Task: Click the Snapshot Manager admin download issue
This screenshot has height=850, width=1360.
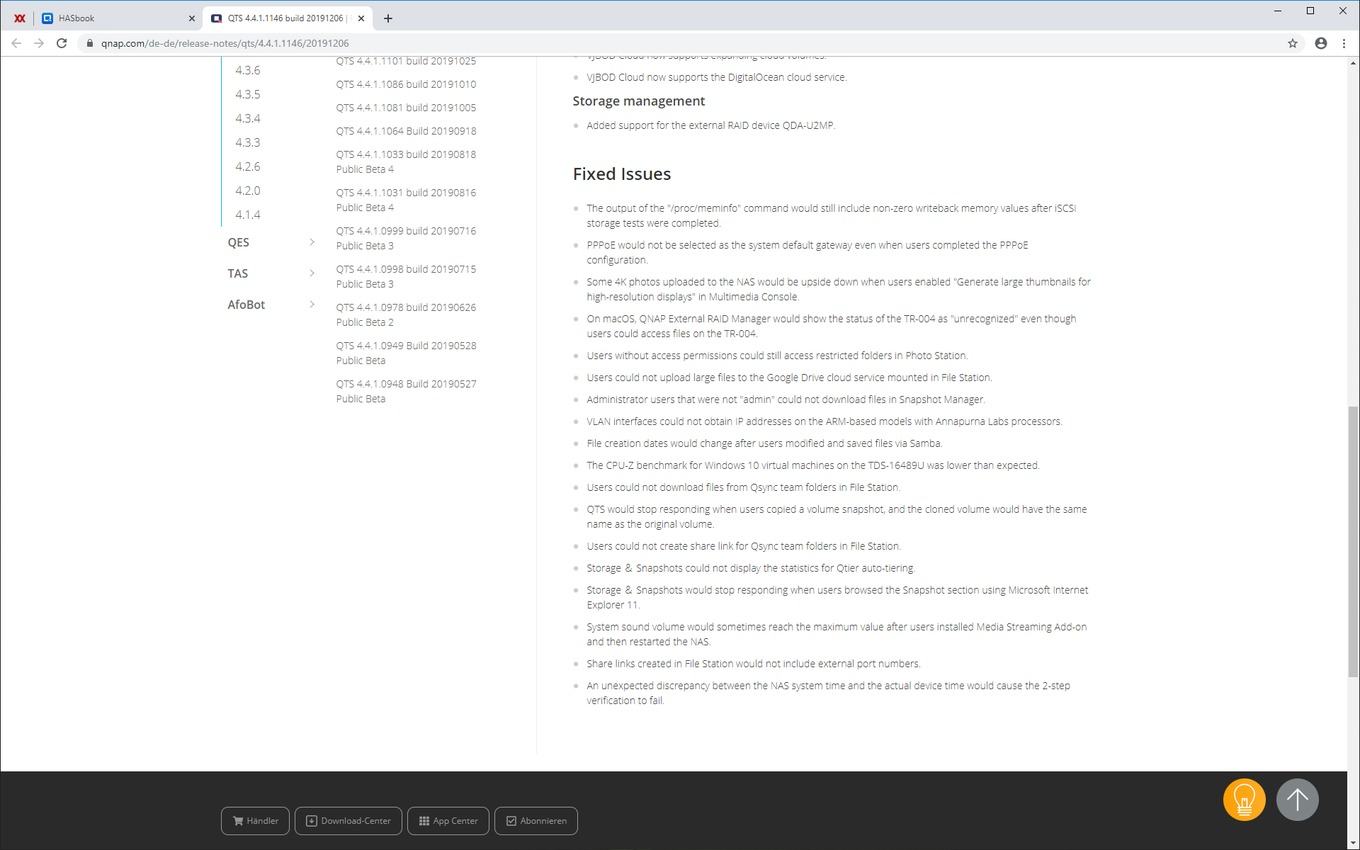Action: point(785,399)
